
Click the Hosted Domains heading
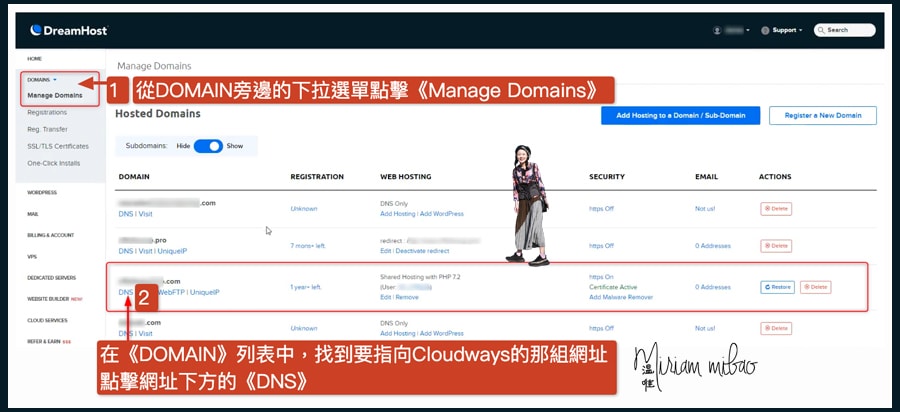pyautogui.click(x=158, y=114)
